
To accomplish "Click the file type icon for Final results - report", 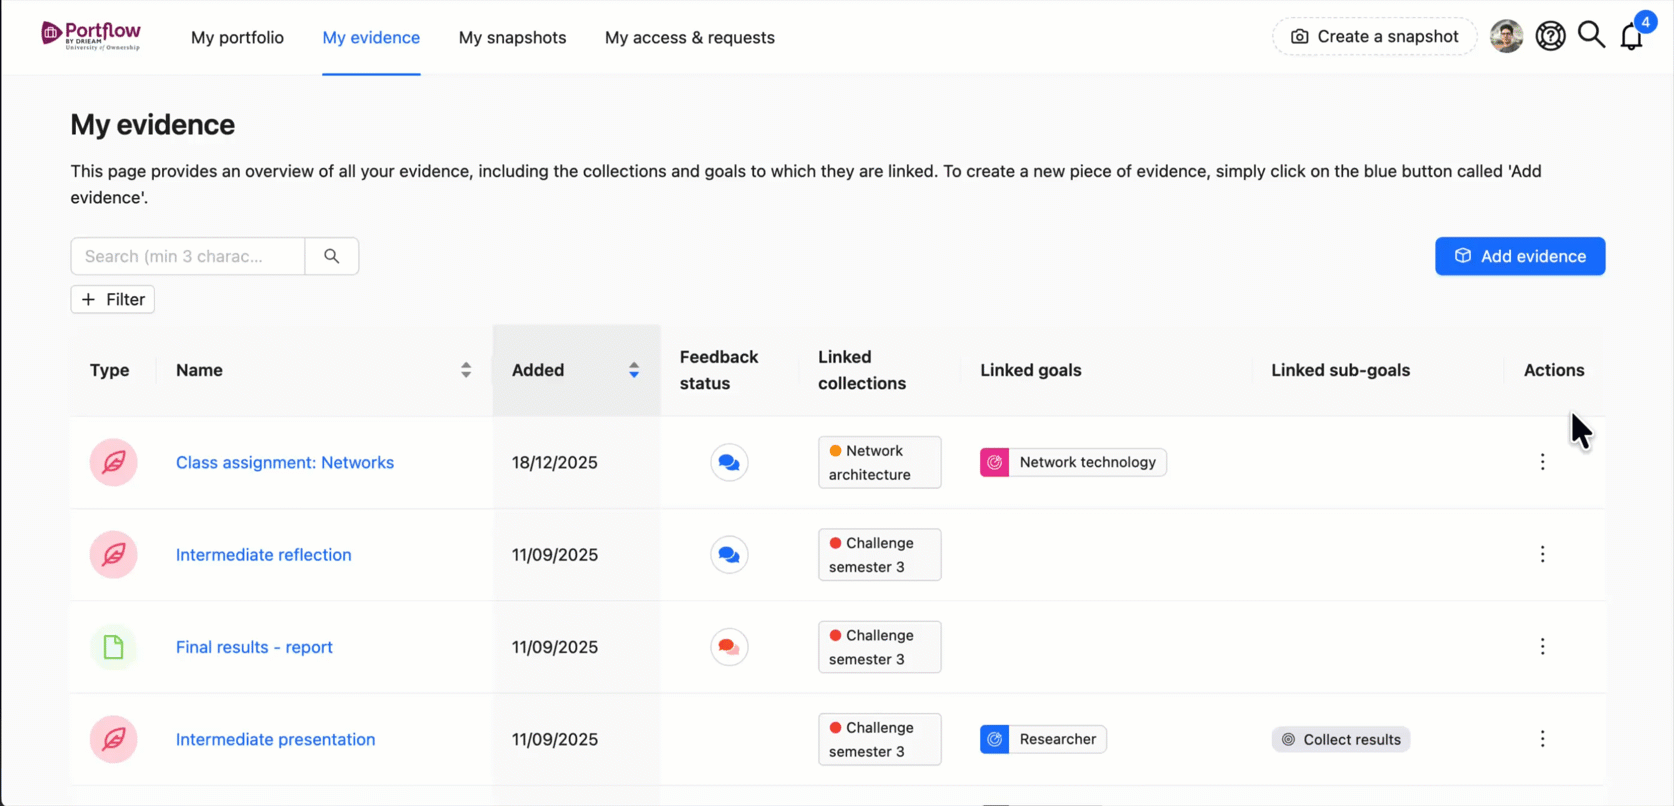I will [x=114, y=647].
